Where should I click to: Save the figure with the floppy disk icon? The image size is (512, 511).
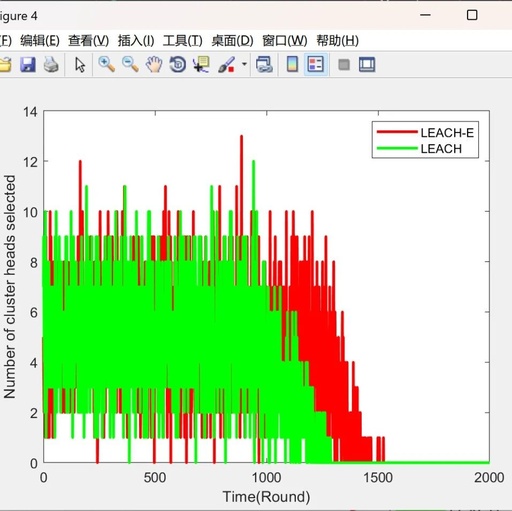click(28, 64)
